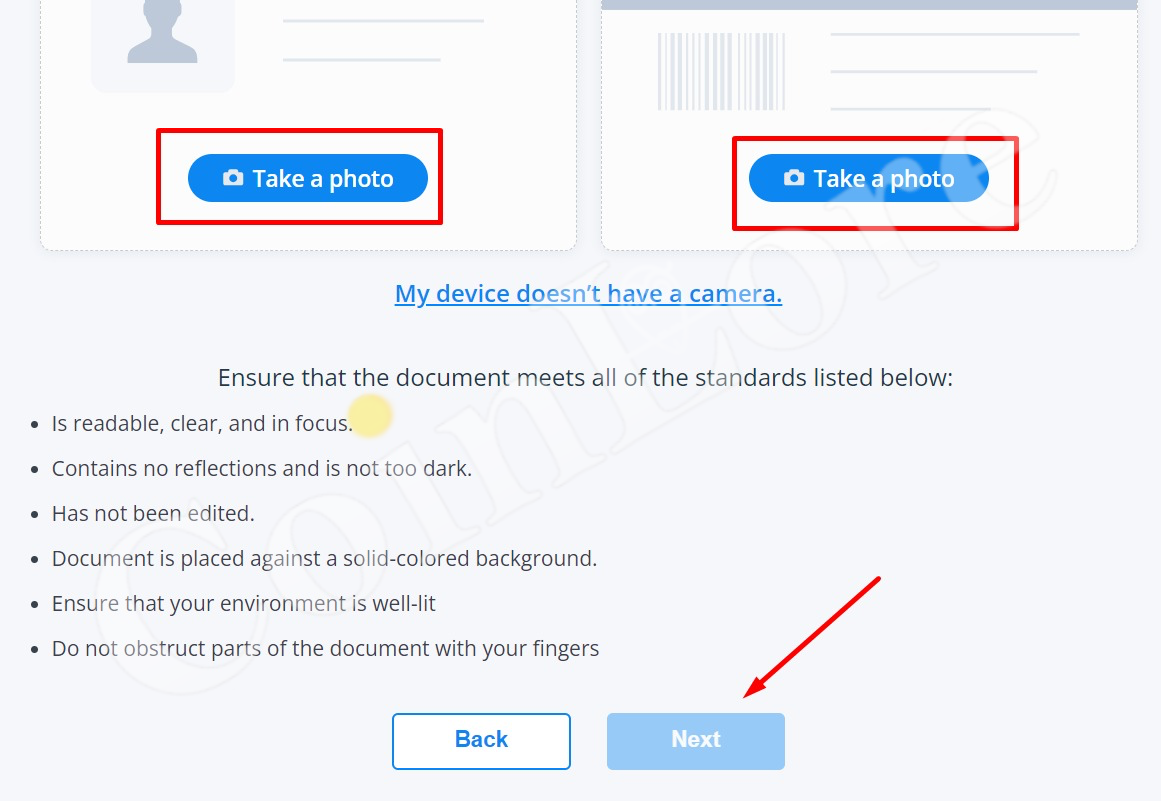
Task: Click the placeholder text lines beside the barcode
Action: pyautogui.click(x=955, y=72)
